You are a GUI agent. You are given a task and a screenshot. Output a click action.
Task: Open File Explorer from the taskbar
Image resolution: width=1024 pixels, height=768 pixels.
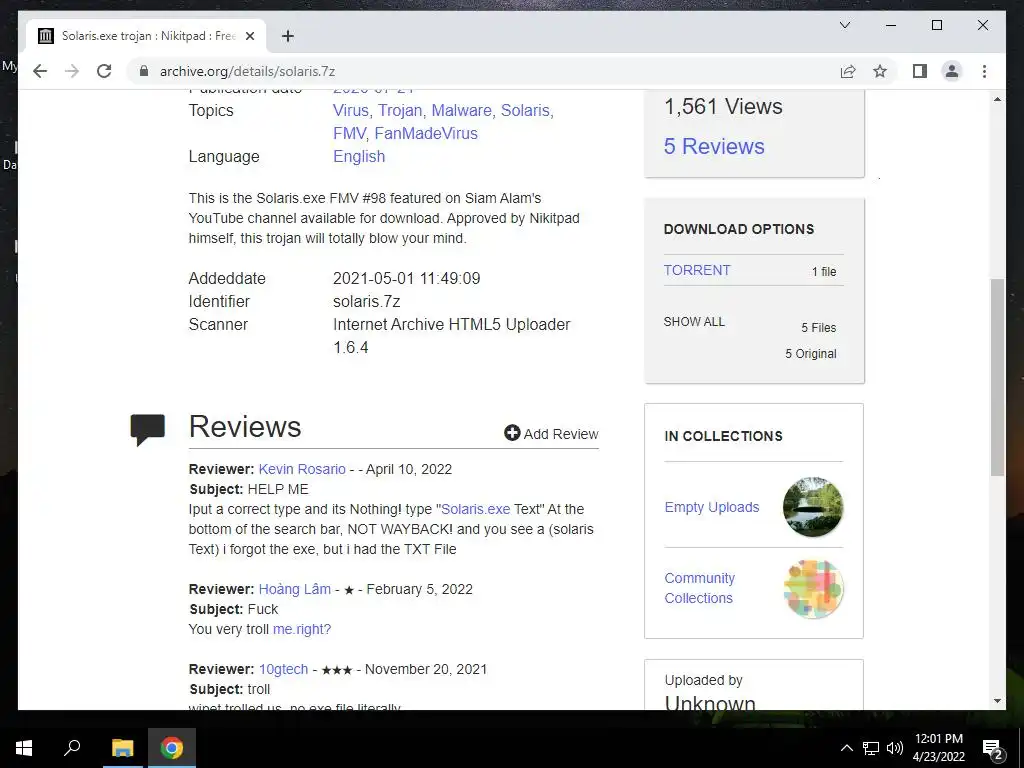coord(122,748)
